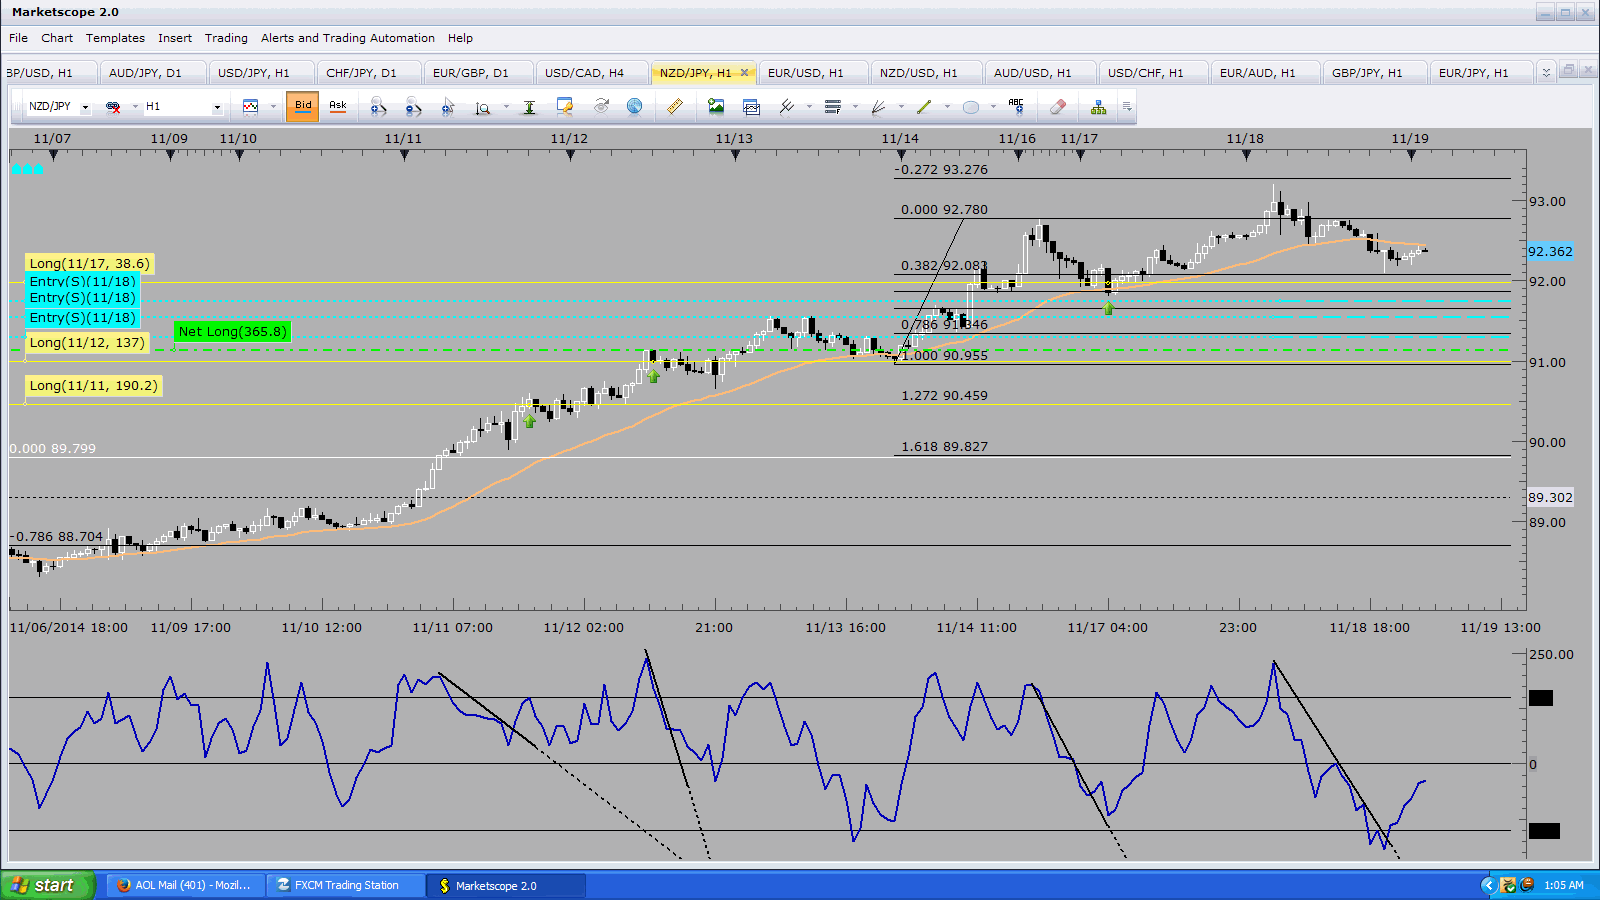1600x900 pixels.
Task: Select the Fibonacci retracement lines tool
Action: pyautogui.click(x=832, y=106)
